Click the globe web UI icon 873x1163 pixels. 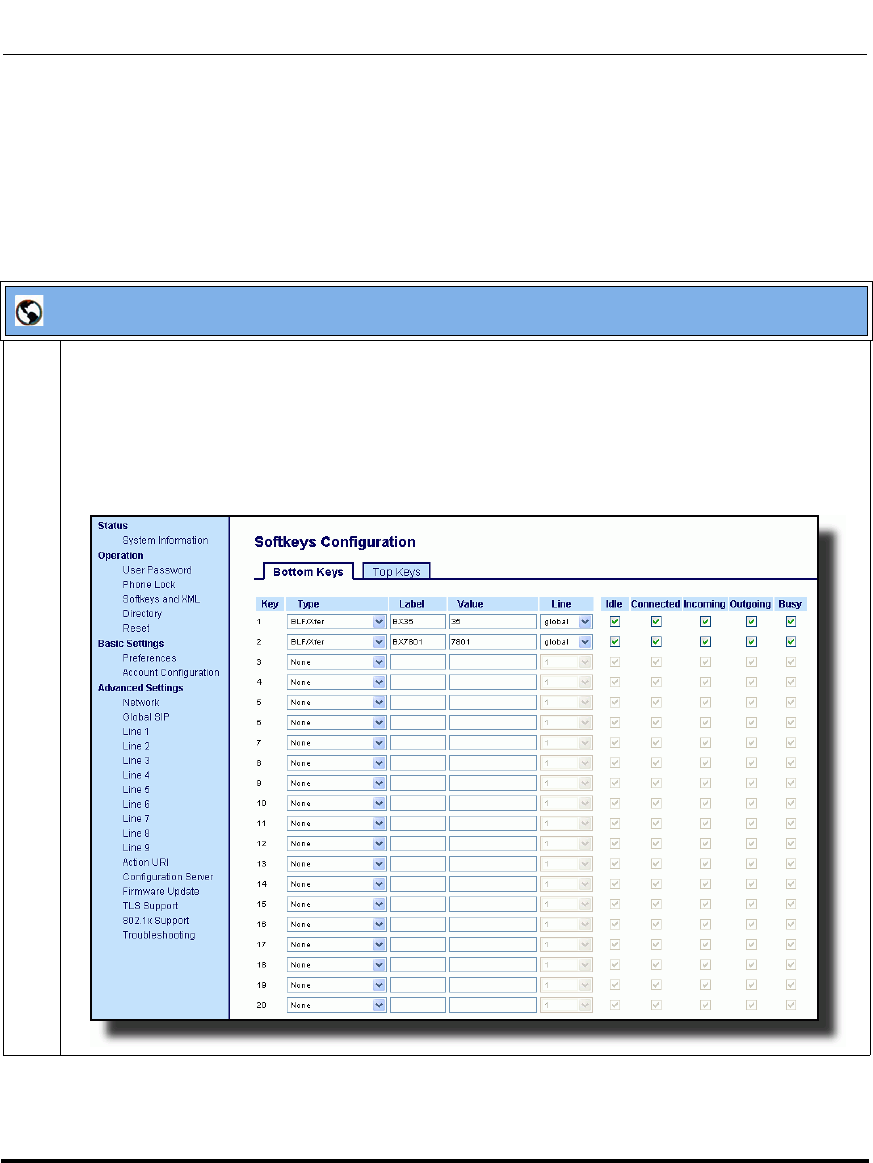[x=29, y=312]
